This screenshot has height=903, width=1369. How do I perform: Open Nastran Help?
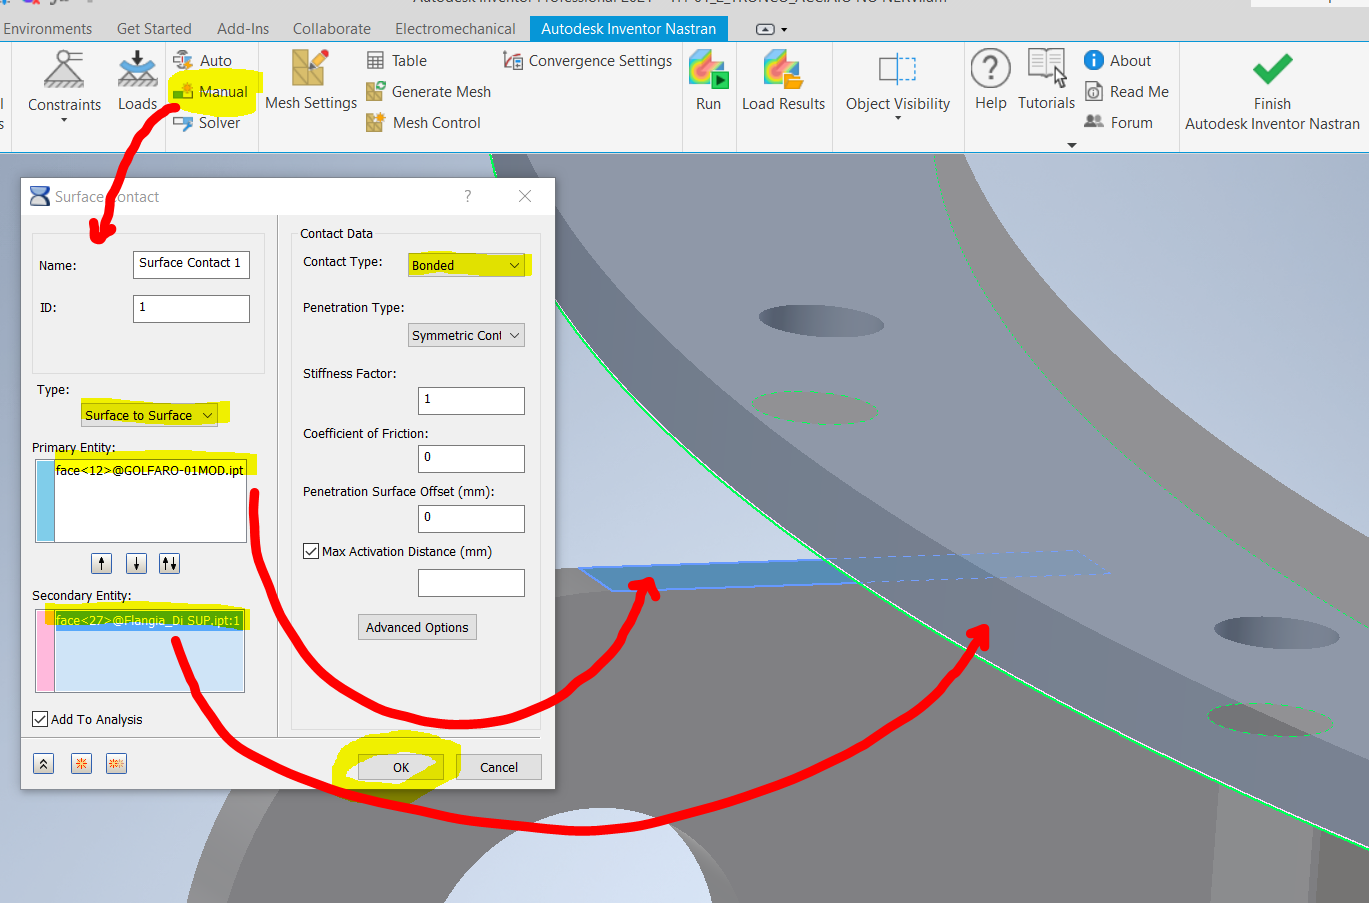click(990, 82)
